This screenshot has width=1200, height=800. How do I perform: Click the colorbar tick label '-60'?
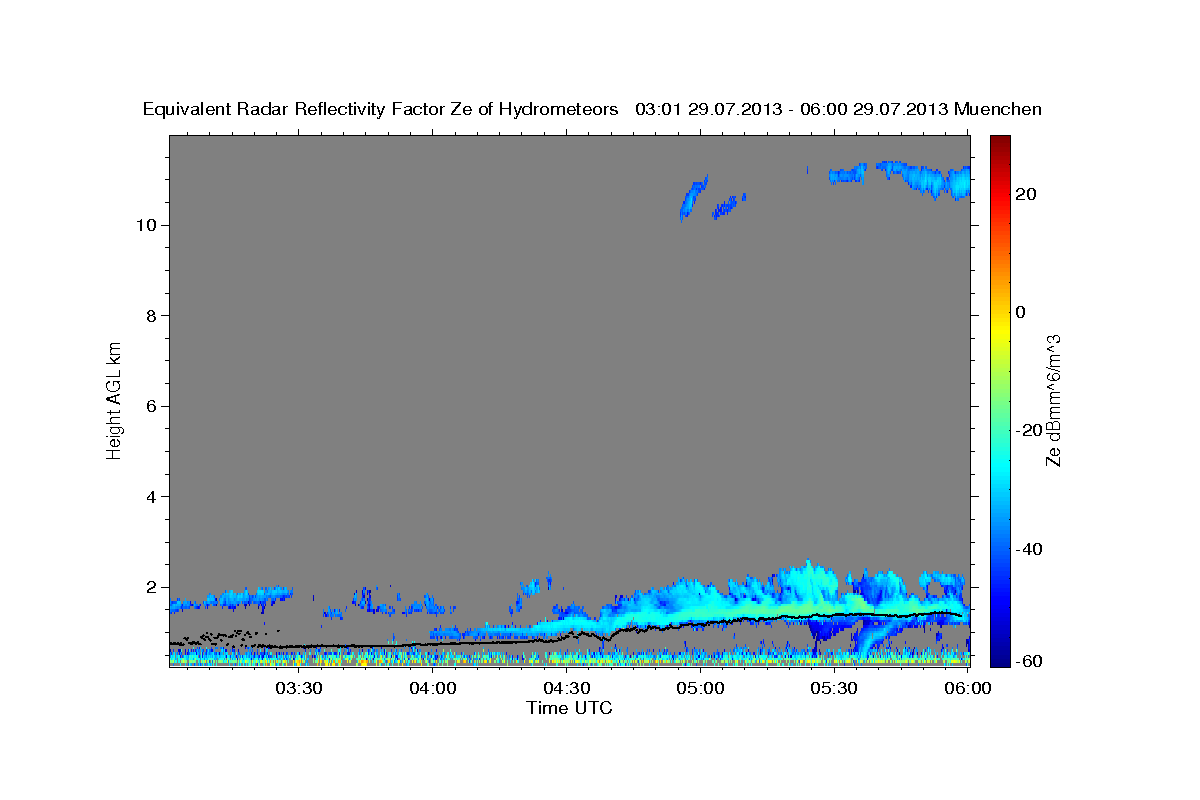1027,661
